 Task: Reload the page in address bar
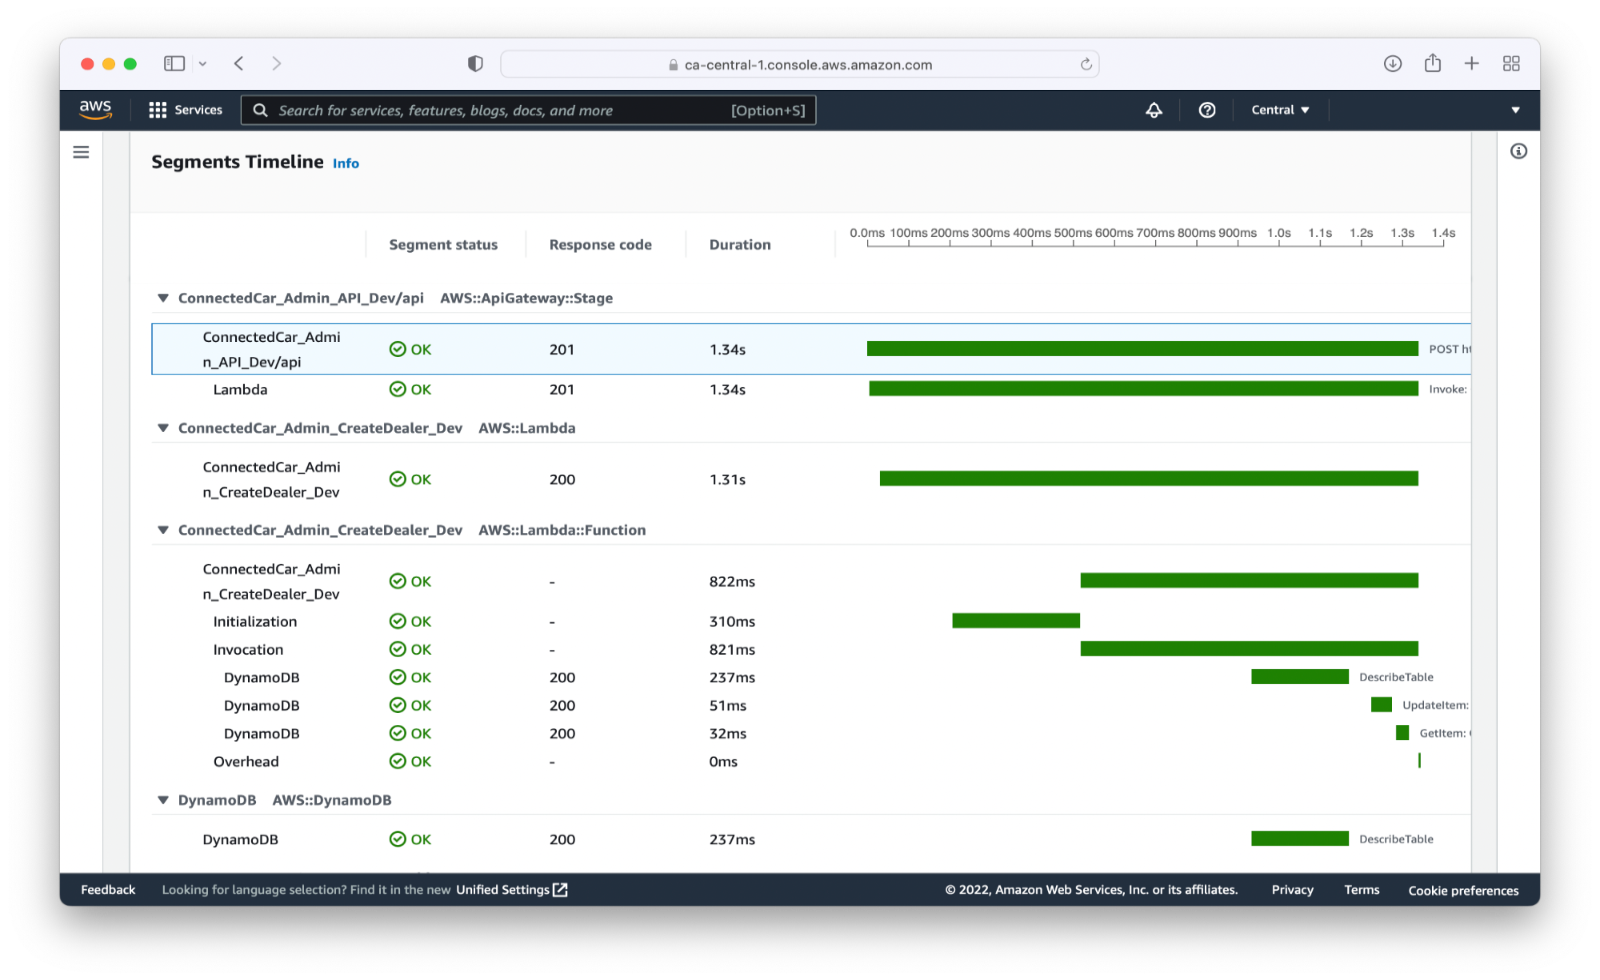point(1086,64)
